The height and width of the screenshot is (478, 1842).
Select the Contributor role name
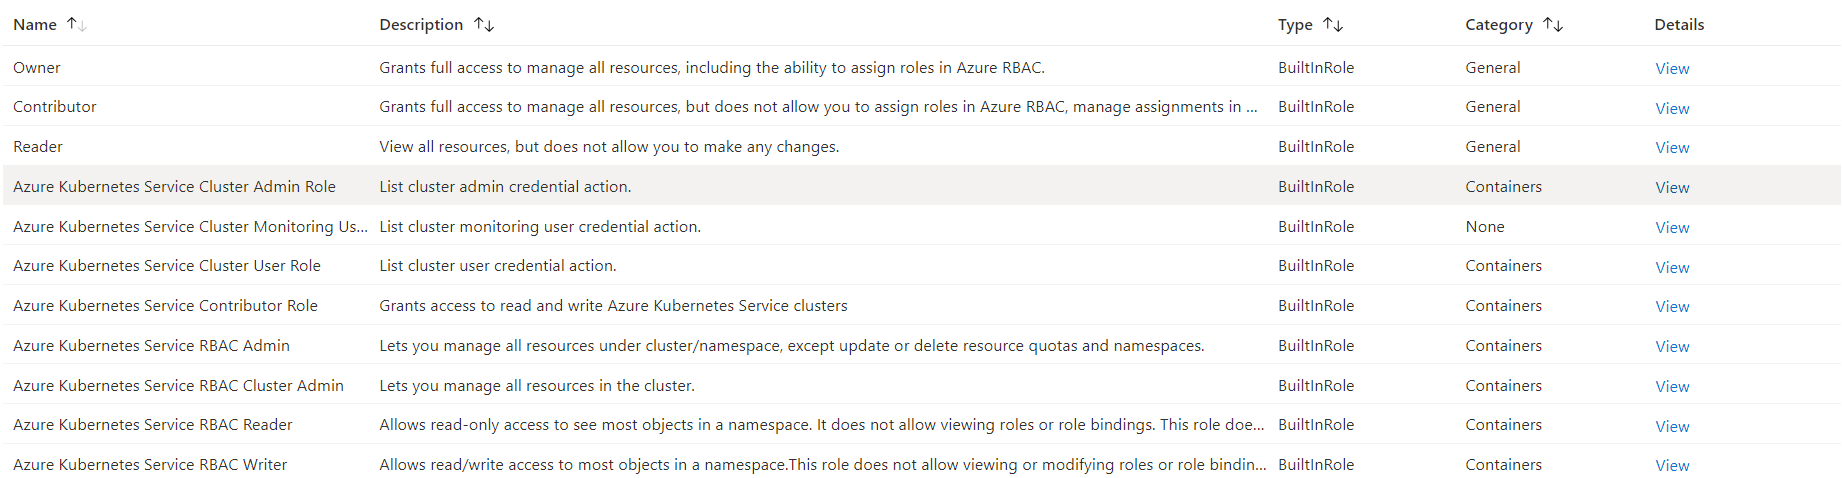(55, 107)
